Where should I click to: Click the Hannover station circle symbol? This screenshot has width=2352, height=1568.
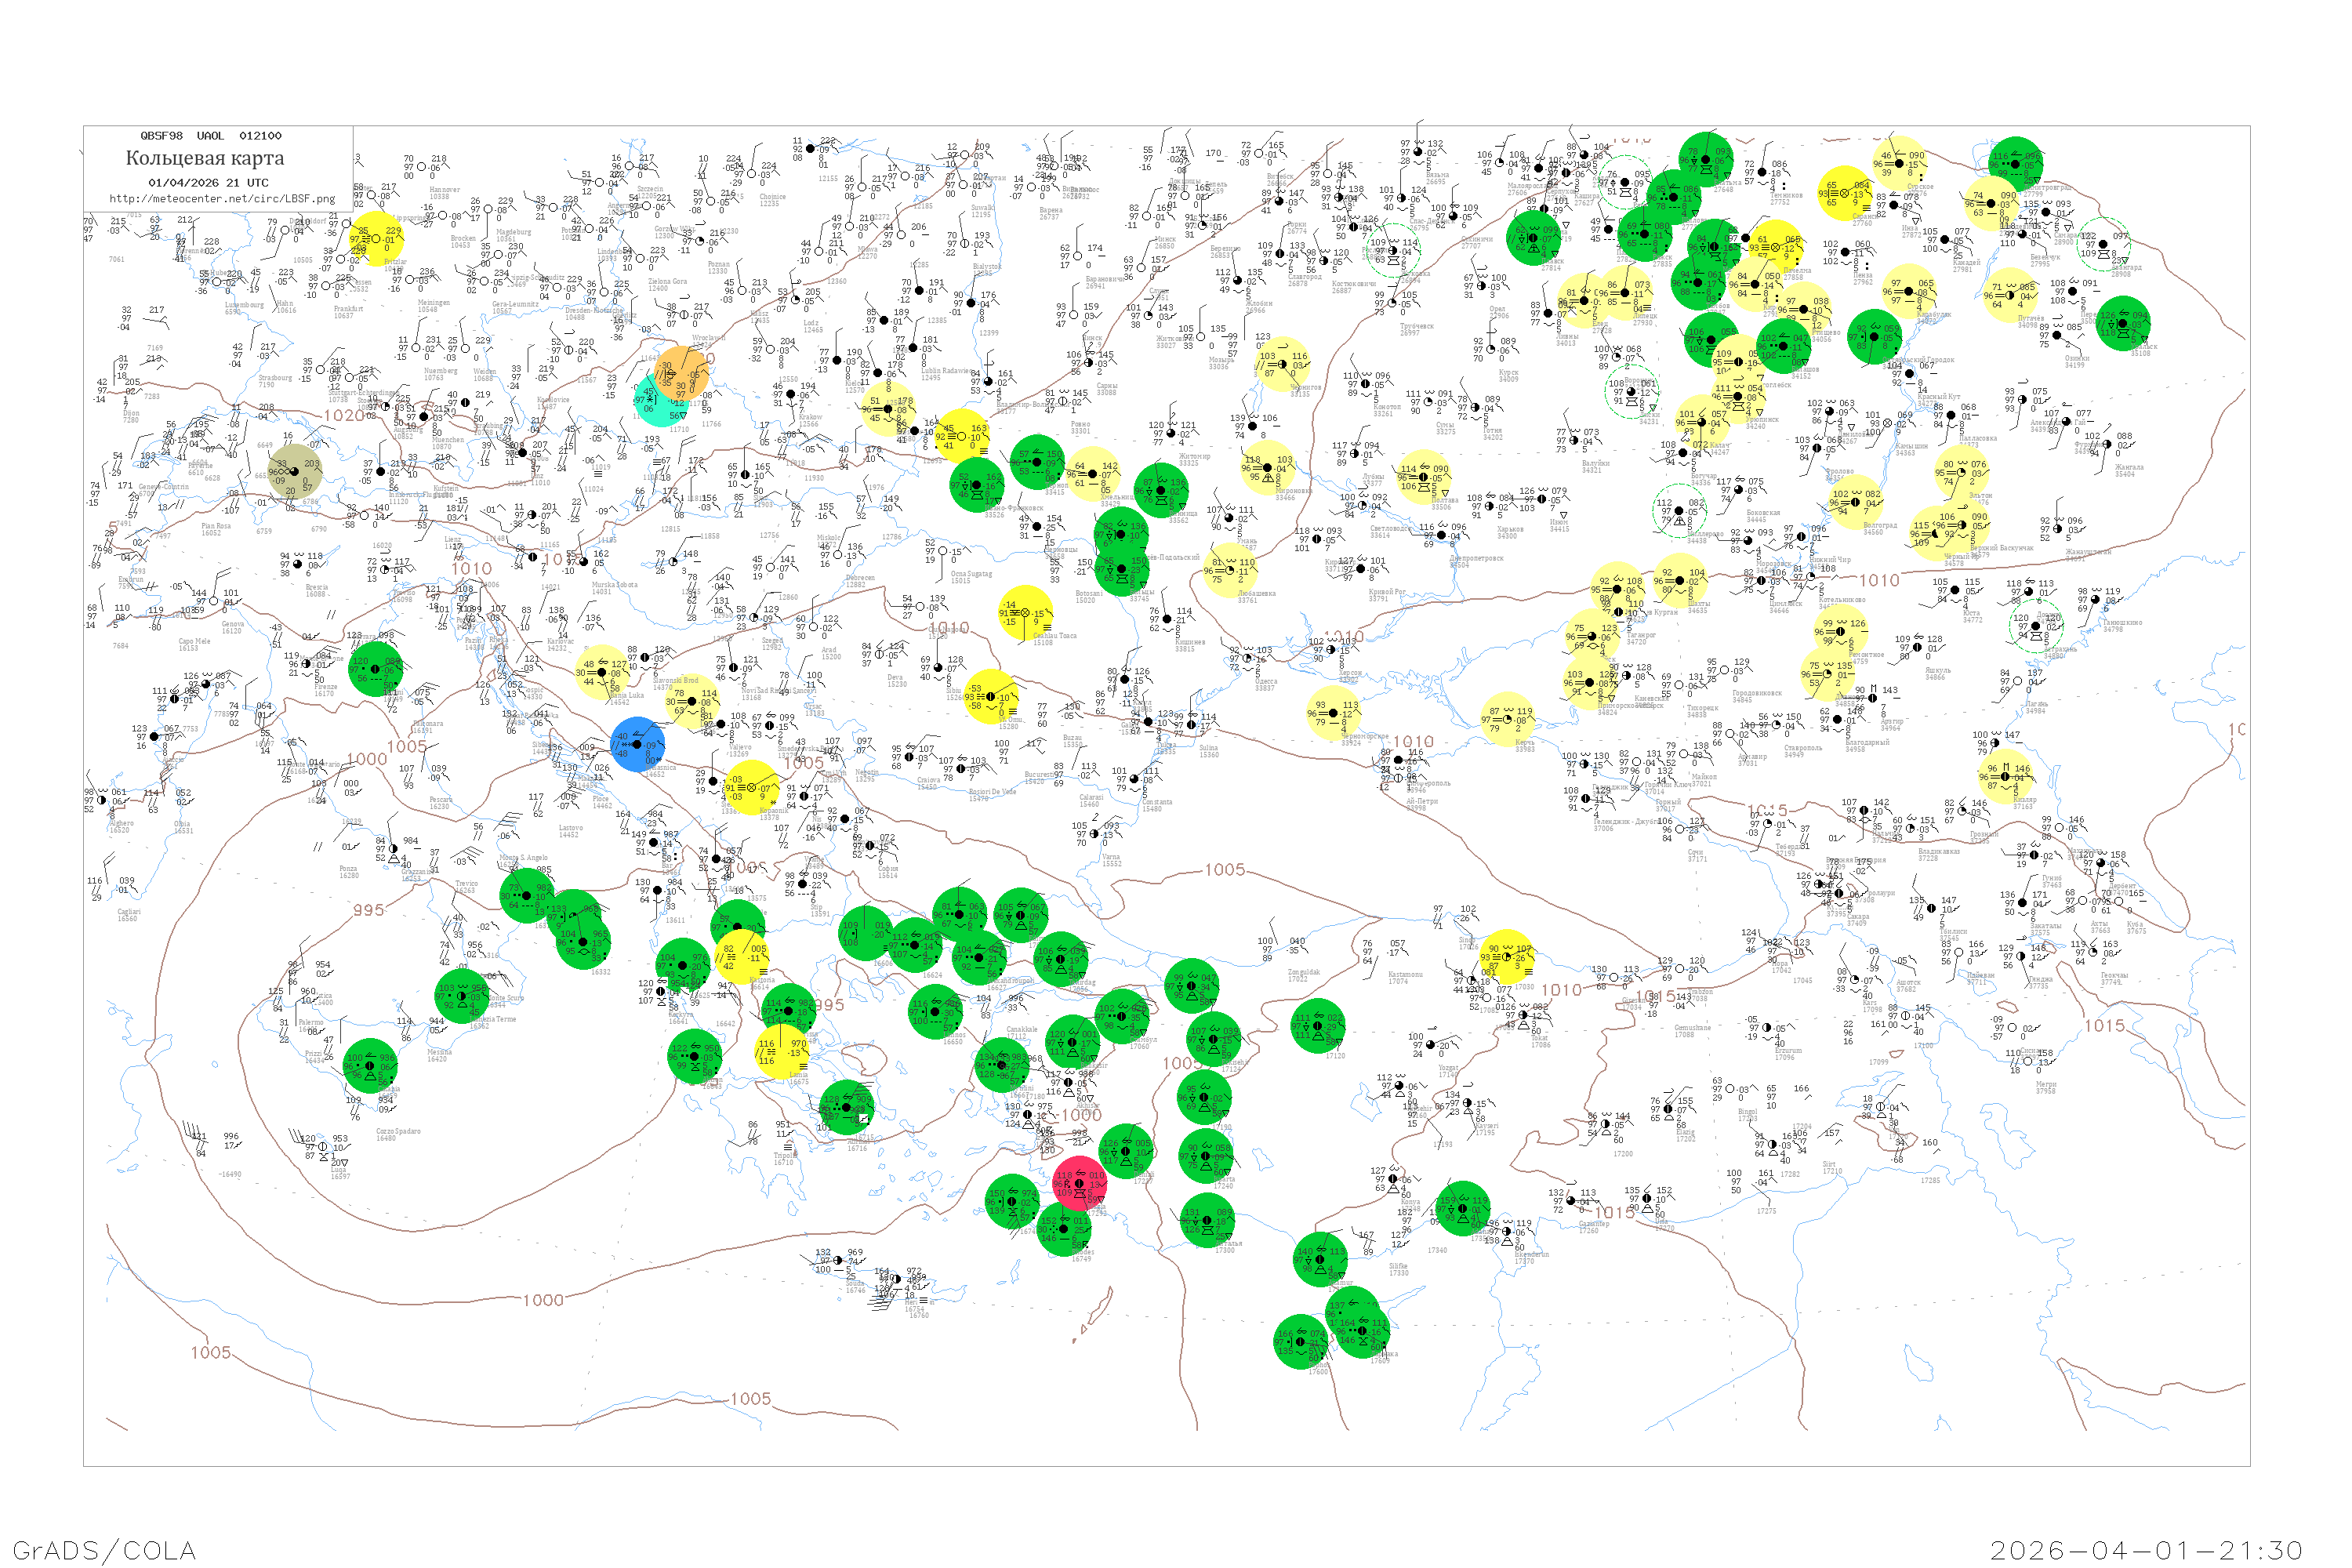(423, 167)
